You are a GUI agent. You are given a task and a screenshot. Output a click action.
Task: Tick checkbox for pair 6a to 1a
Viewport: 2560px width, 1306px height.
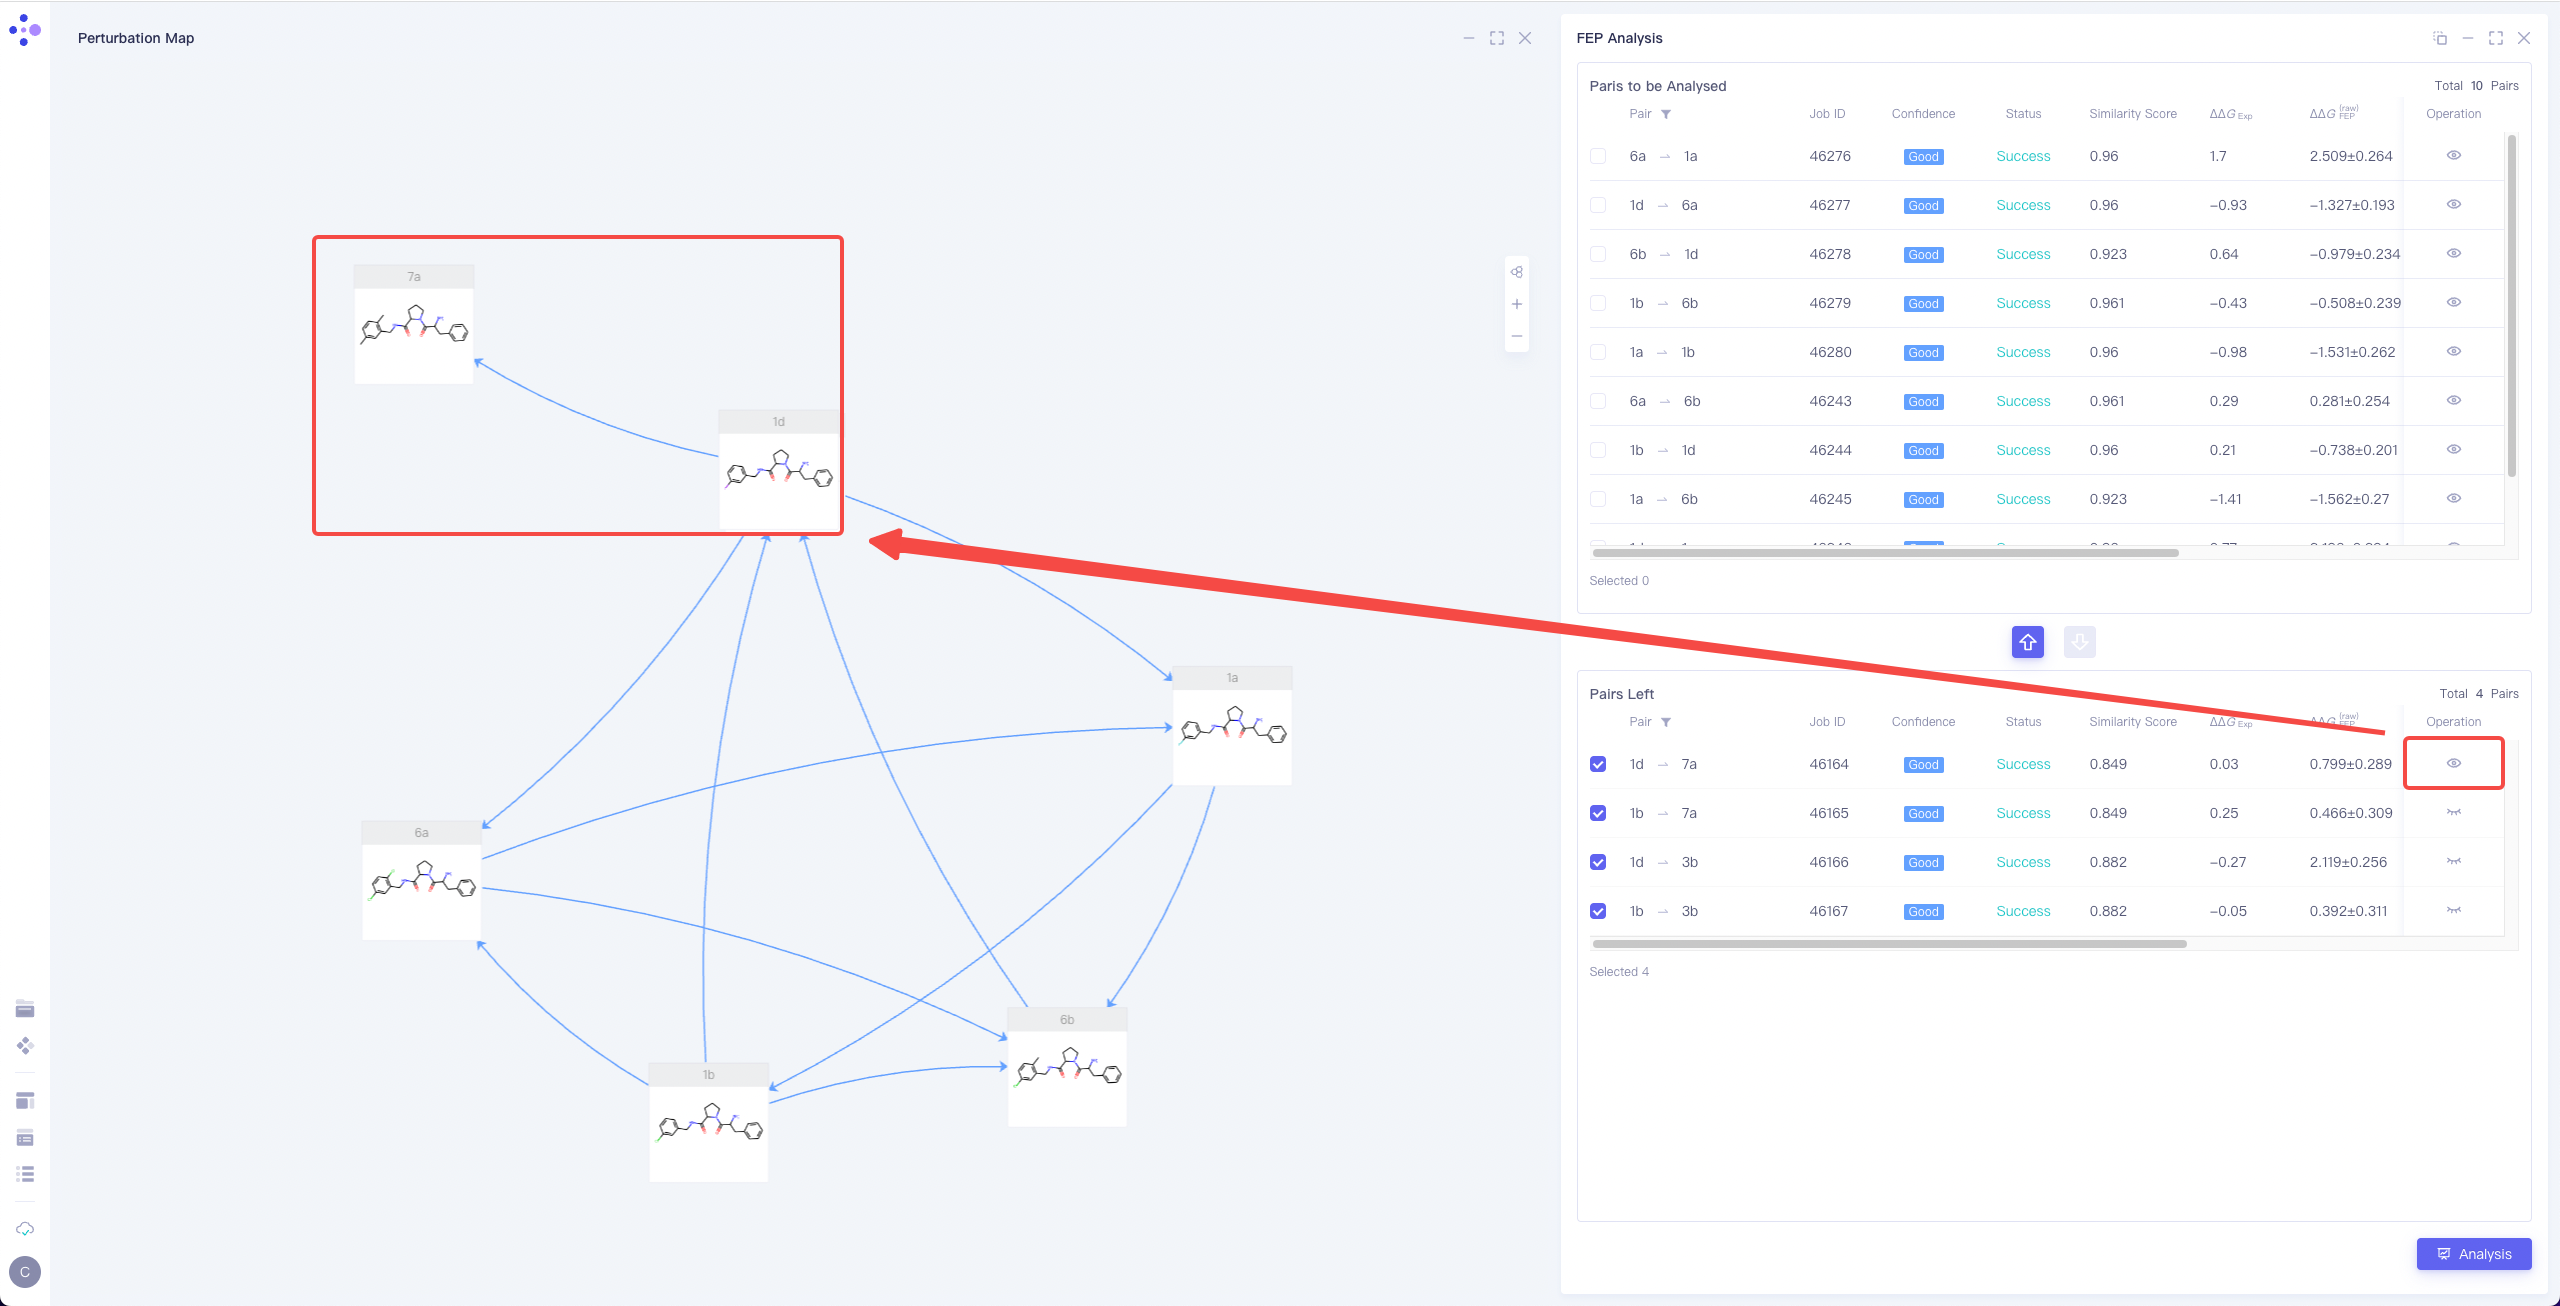tap(1598, 156)
